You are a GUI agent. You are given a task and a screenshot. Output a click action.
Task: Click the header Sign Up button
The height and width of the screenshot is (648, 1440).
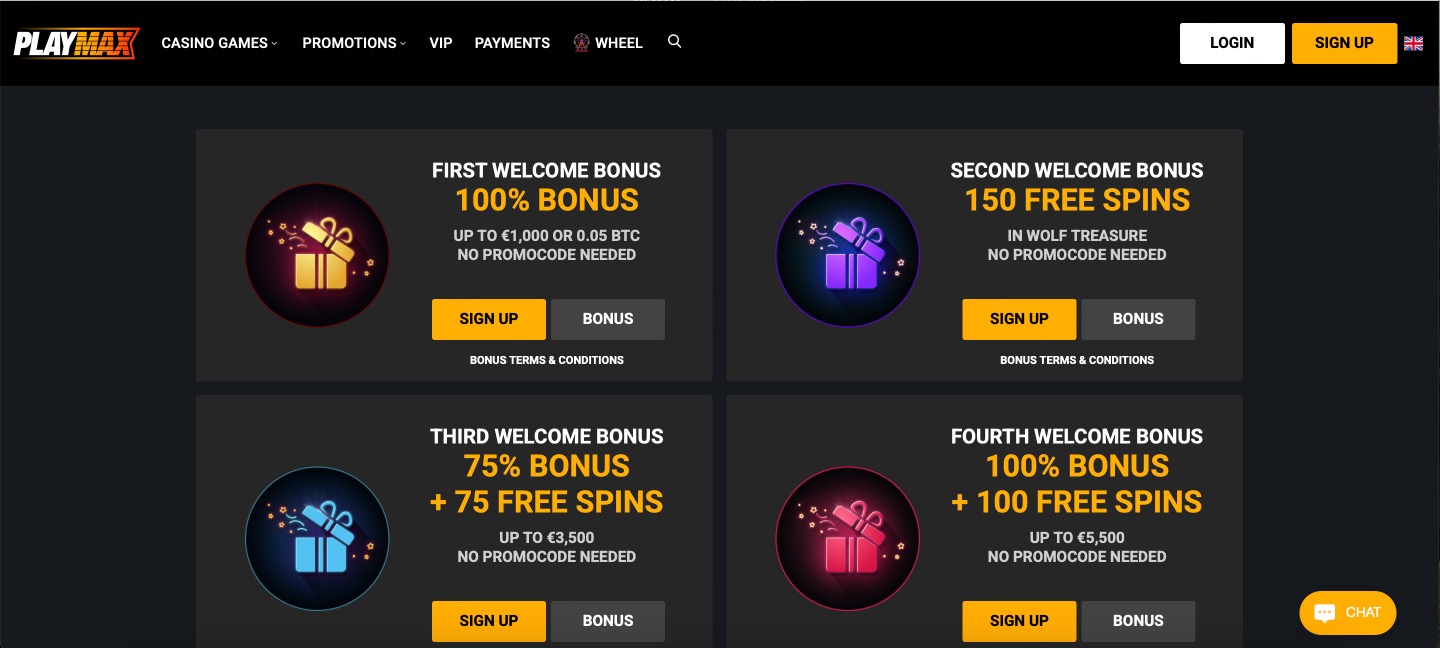pos(1344,43)
